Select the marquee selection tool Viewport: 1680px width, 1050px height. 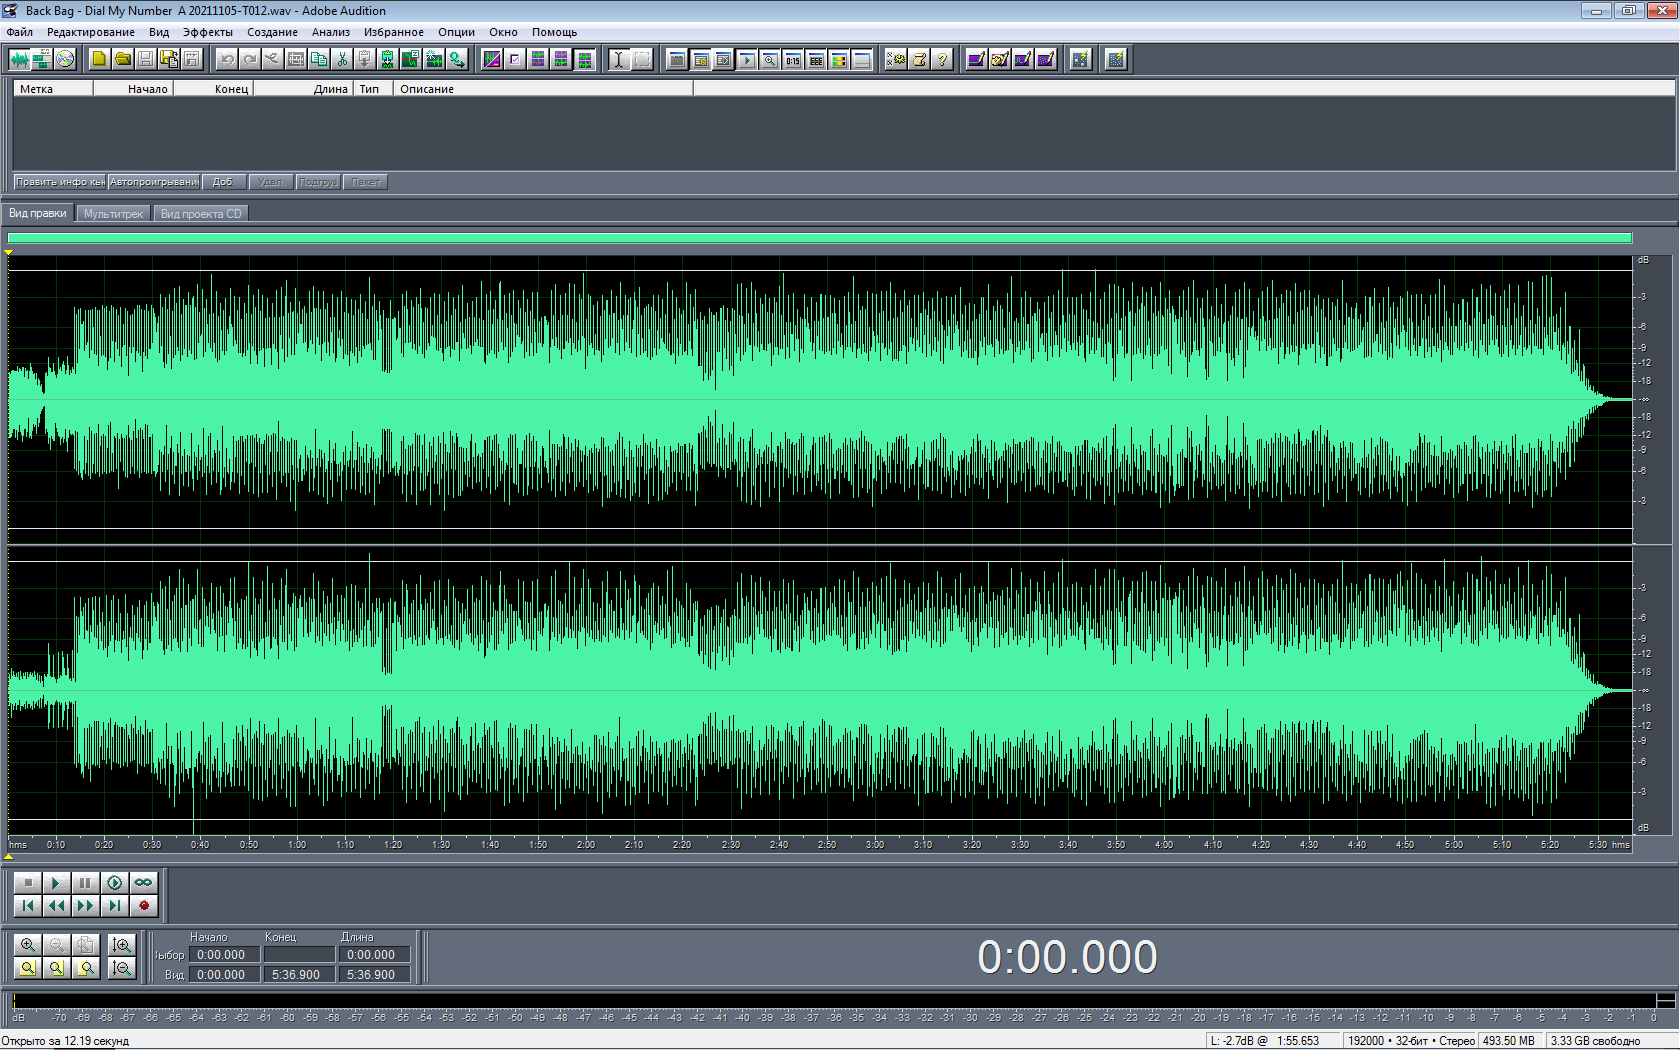(x=642, y=60)
